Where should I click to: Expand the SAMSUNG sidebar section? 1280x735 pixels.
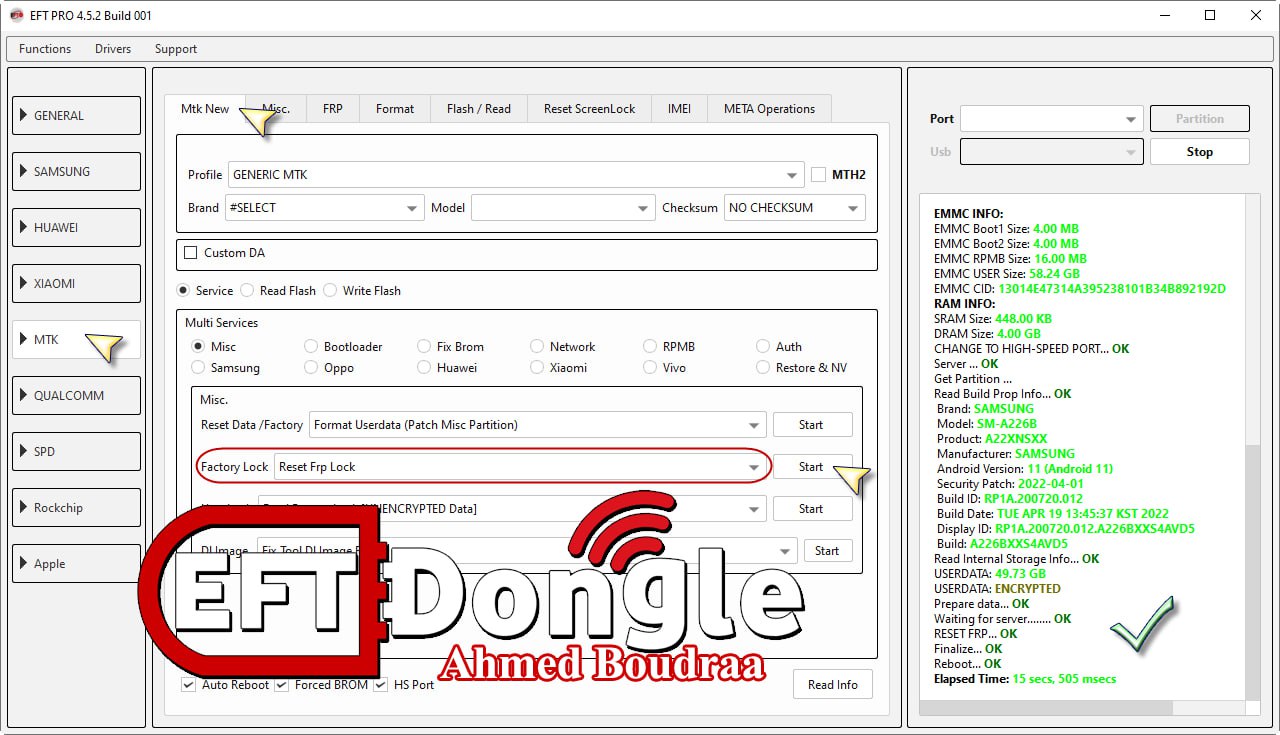coord(77,171)
